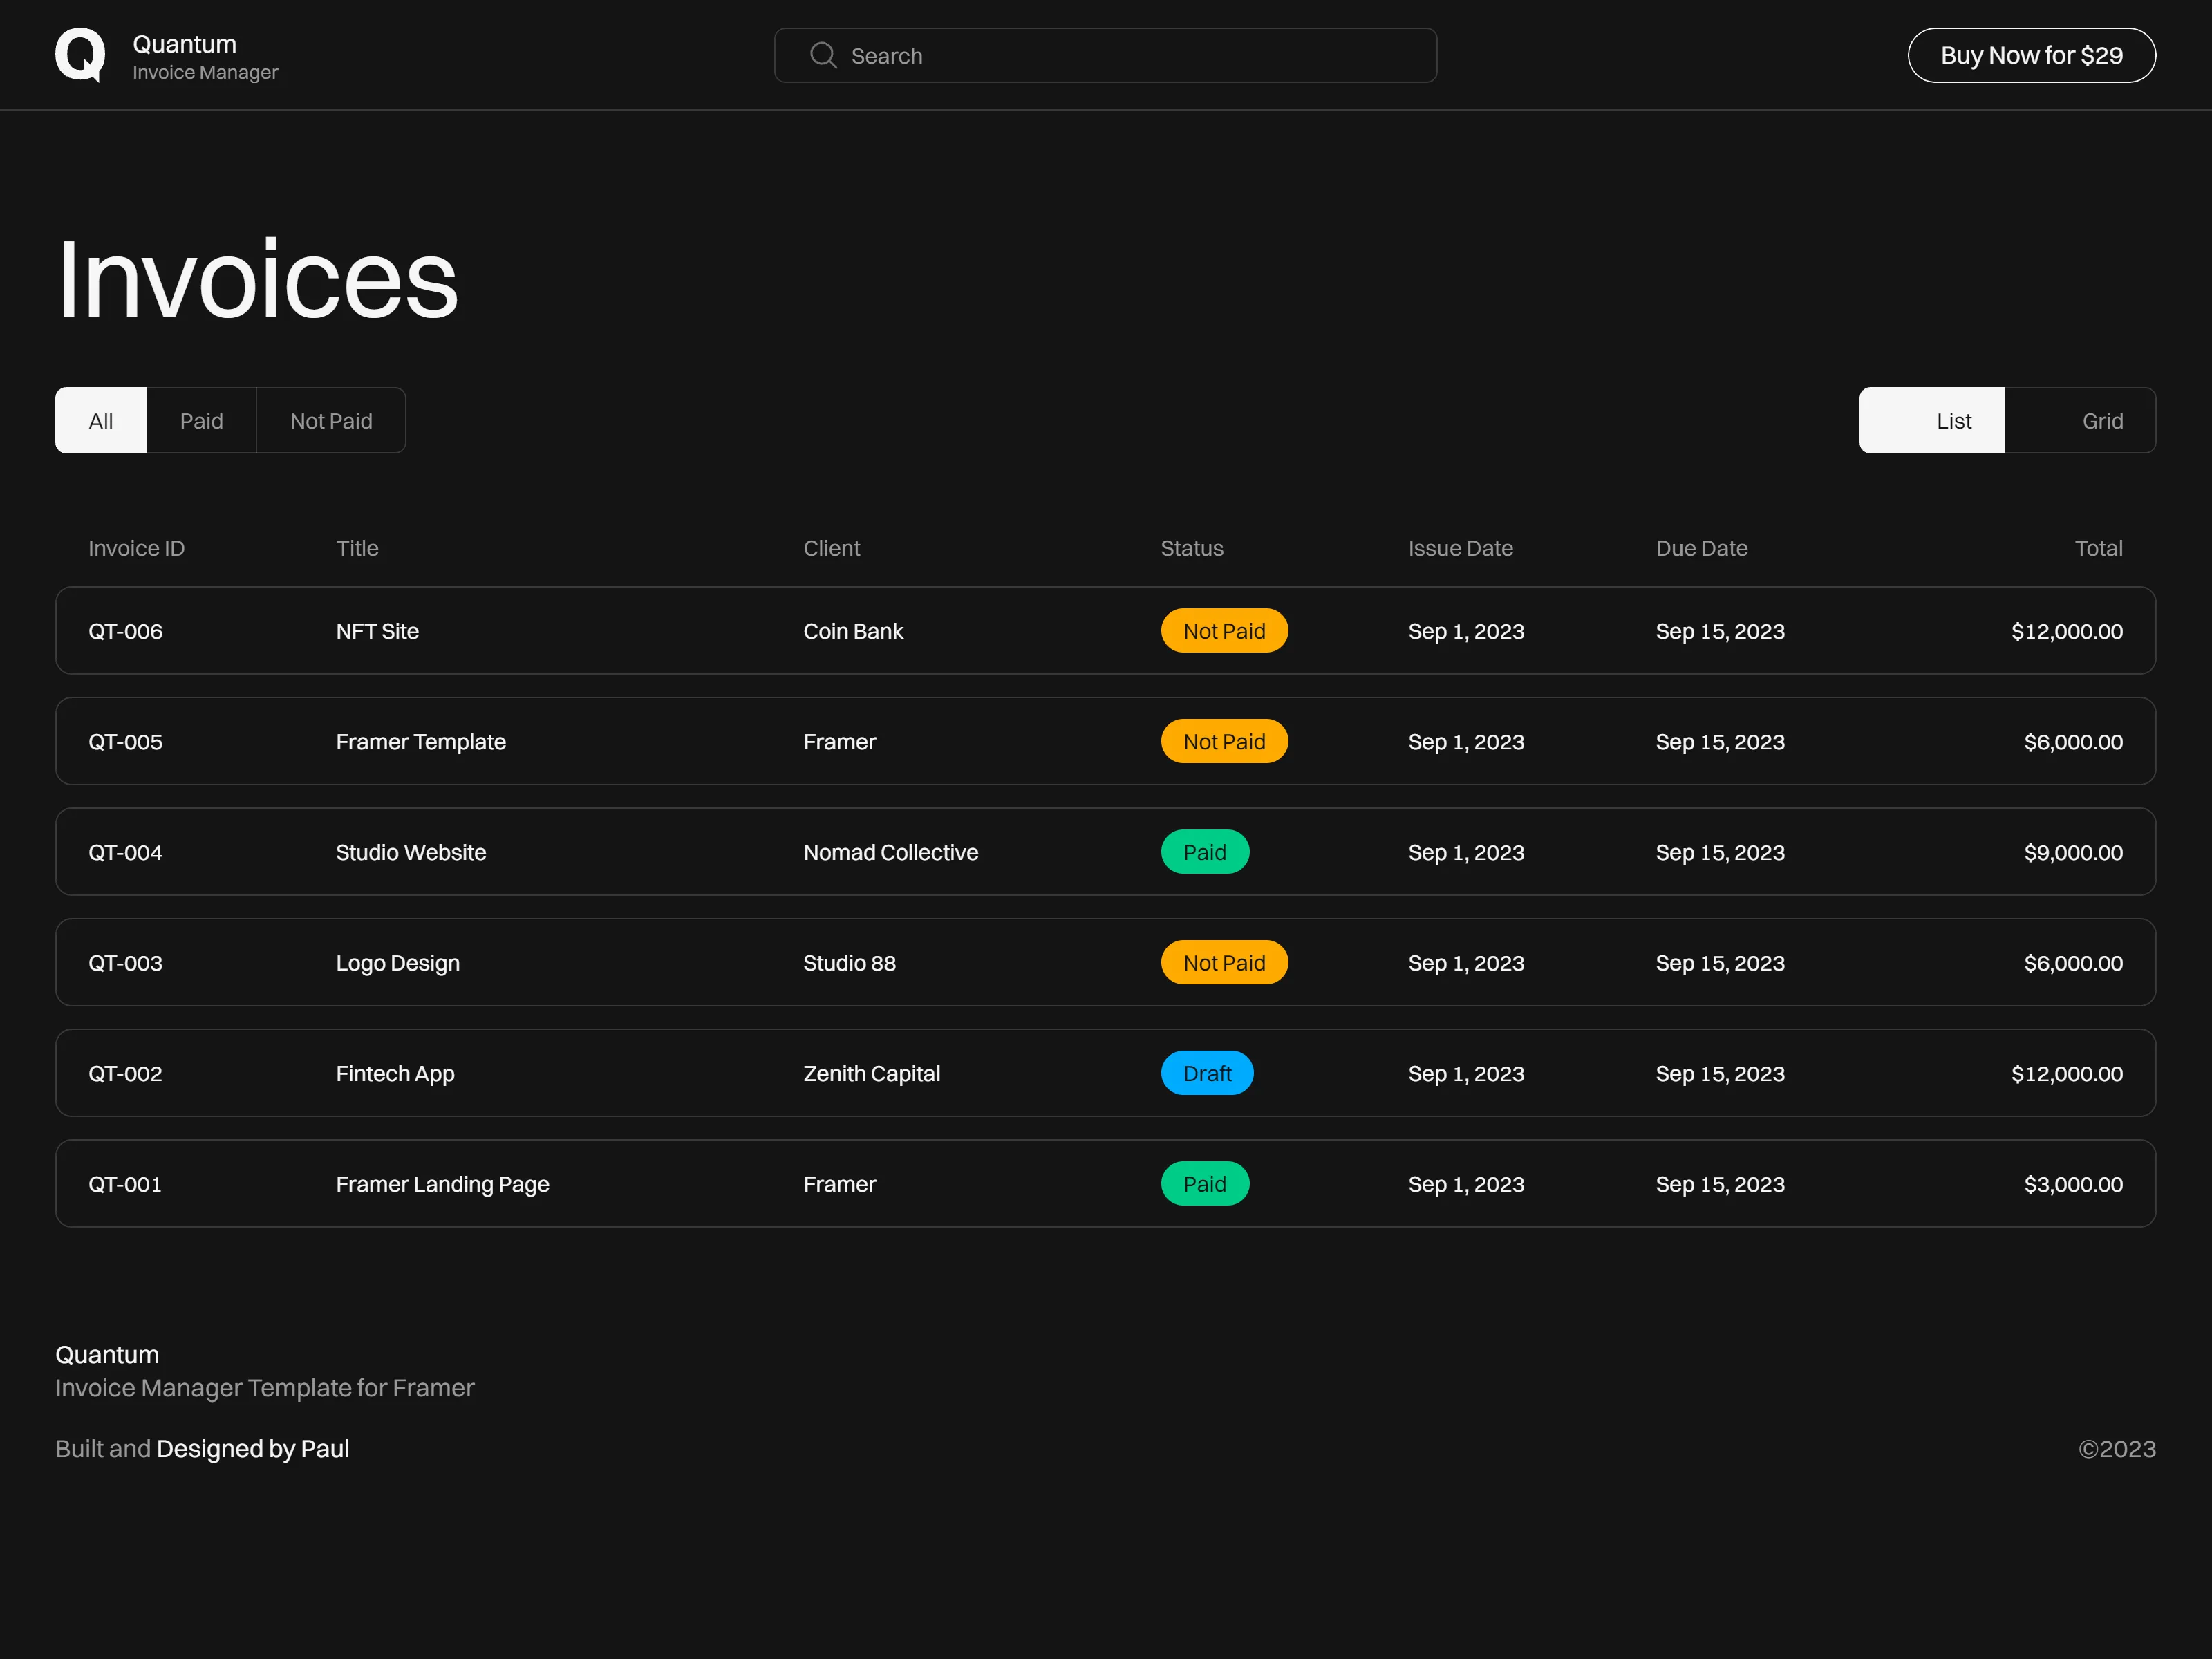
Task: Open invoice QT-002
Action: tap(1105, 1073)
